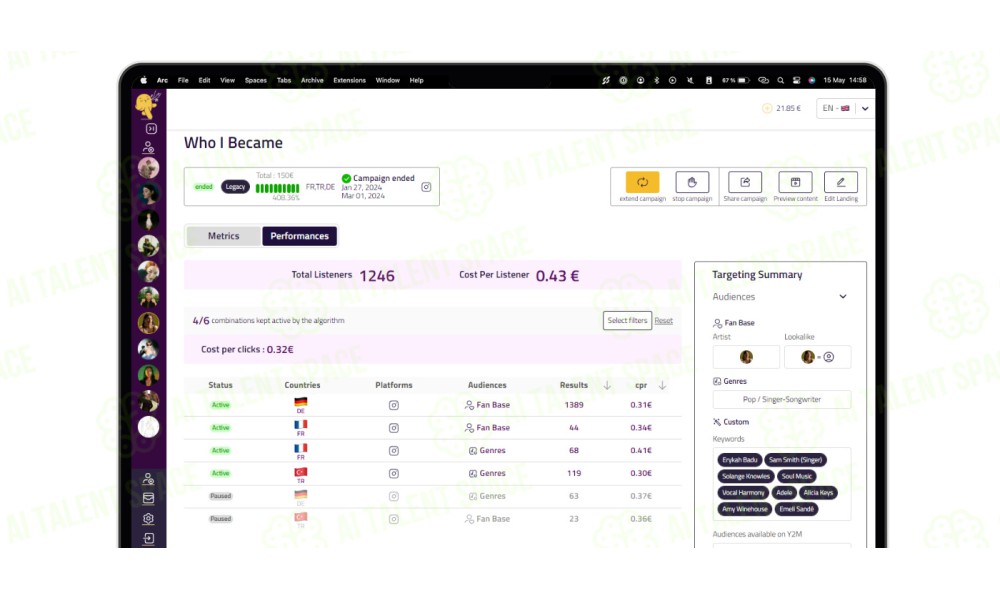The height and width of the screenshot is (600, 1000).
Task: Click the Total Listeners value 1246
Action: click(x=377, y=276)
